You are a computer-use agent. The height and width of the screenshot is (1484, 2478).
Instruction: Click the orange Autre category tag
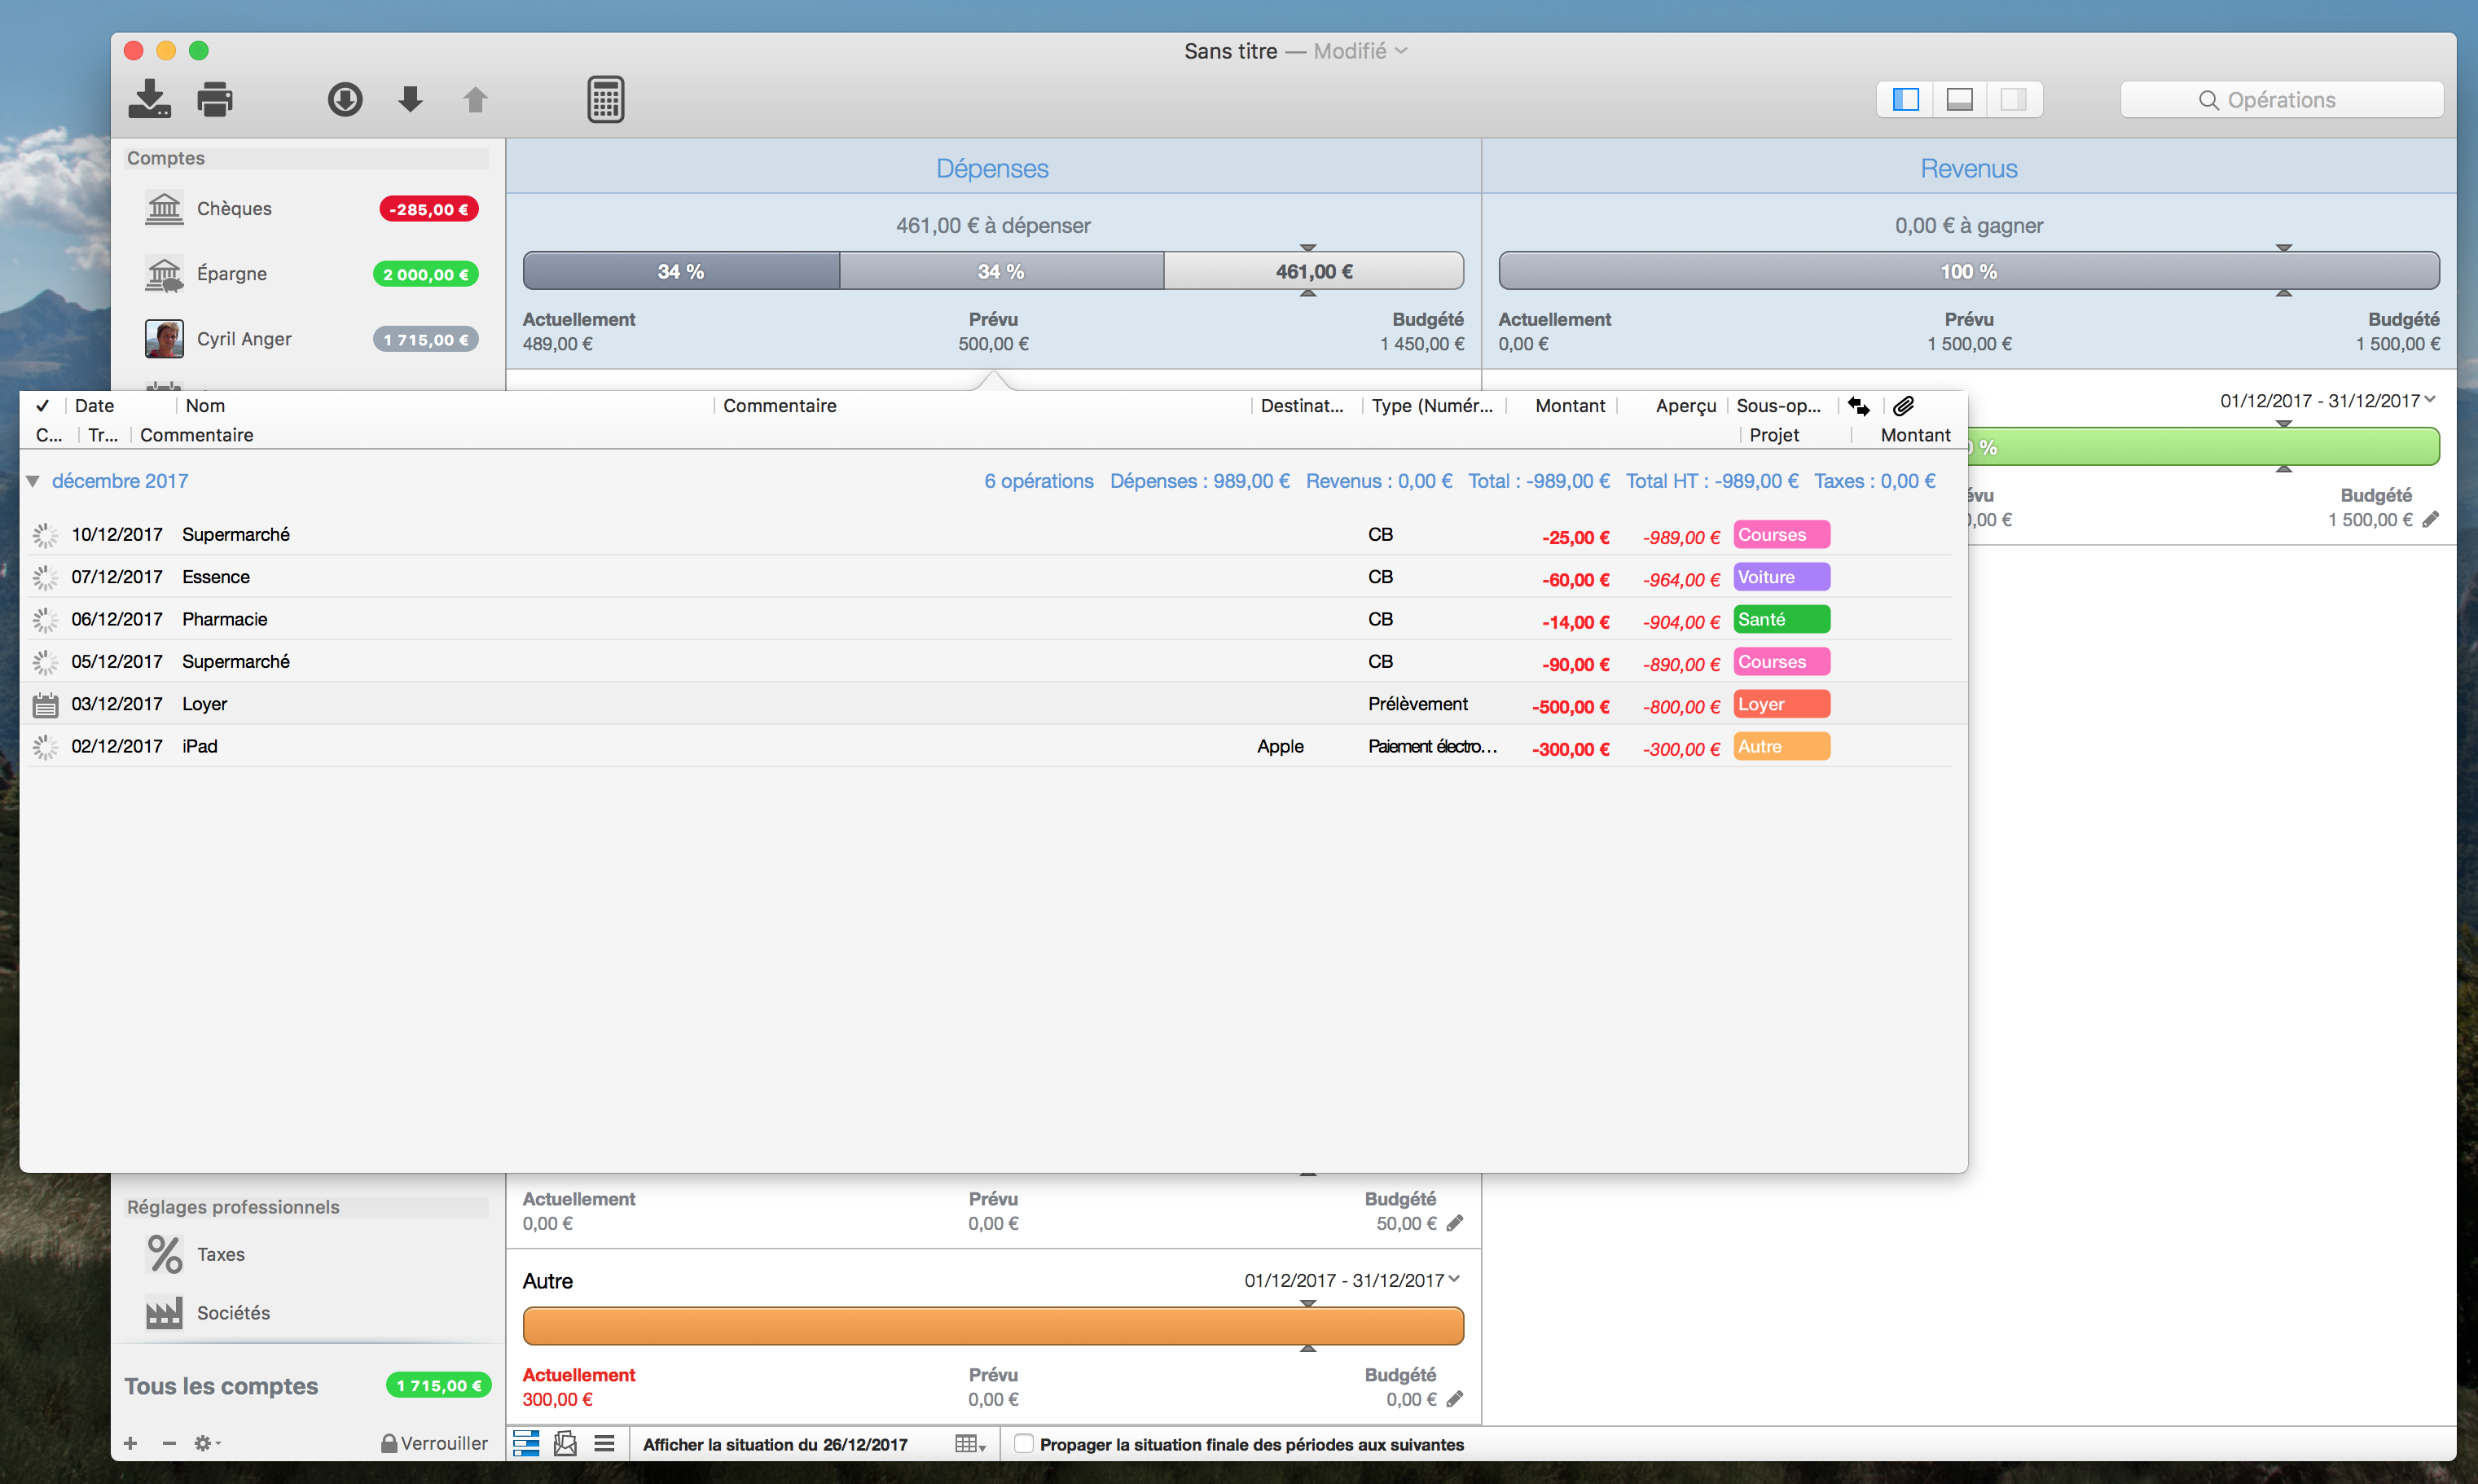point(1781,746)
